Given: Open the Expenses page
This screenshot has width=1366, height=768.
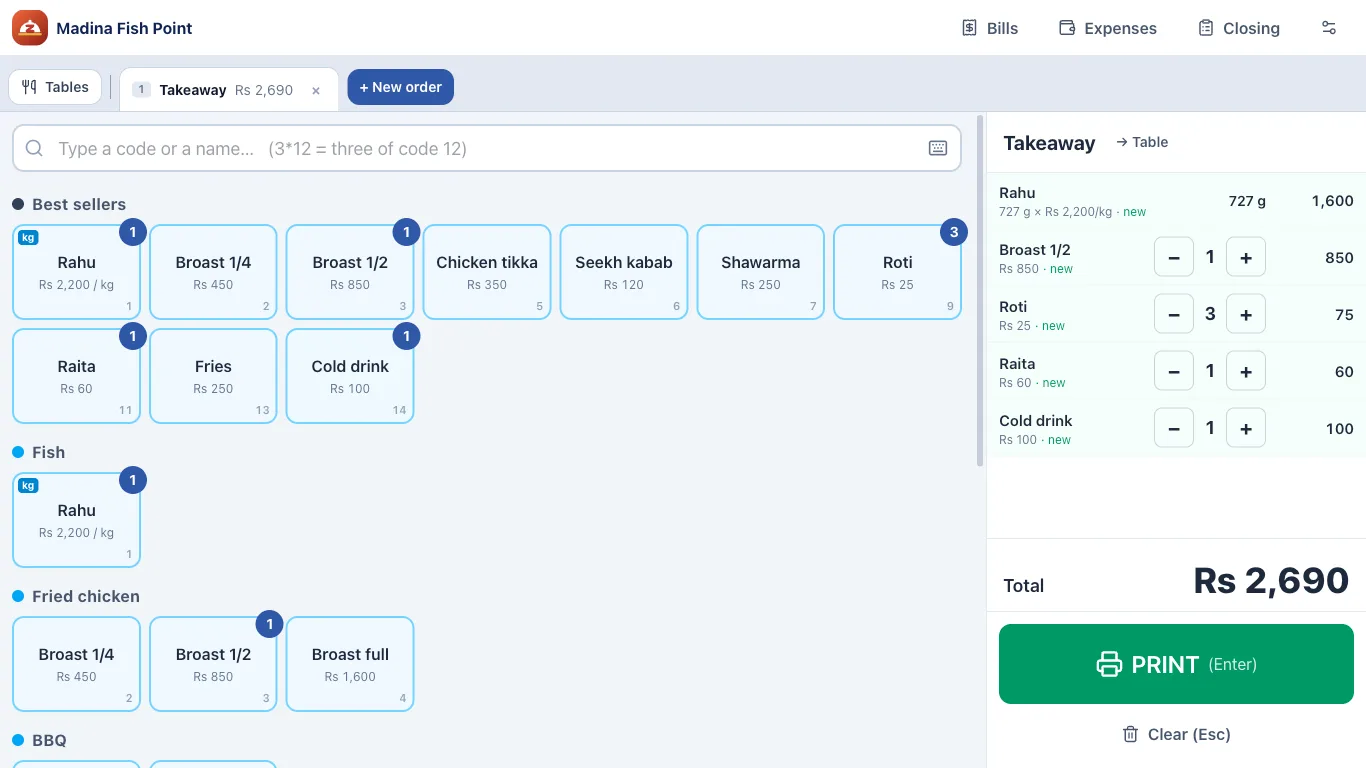Looking at the screenshot, I should (1108, 28).
